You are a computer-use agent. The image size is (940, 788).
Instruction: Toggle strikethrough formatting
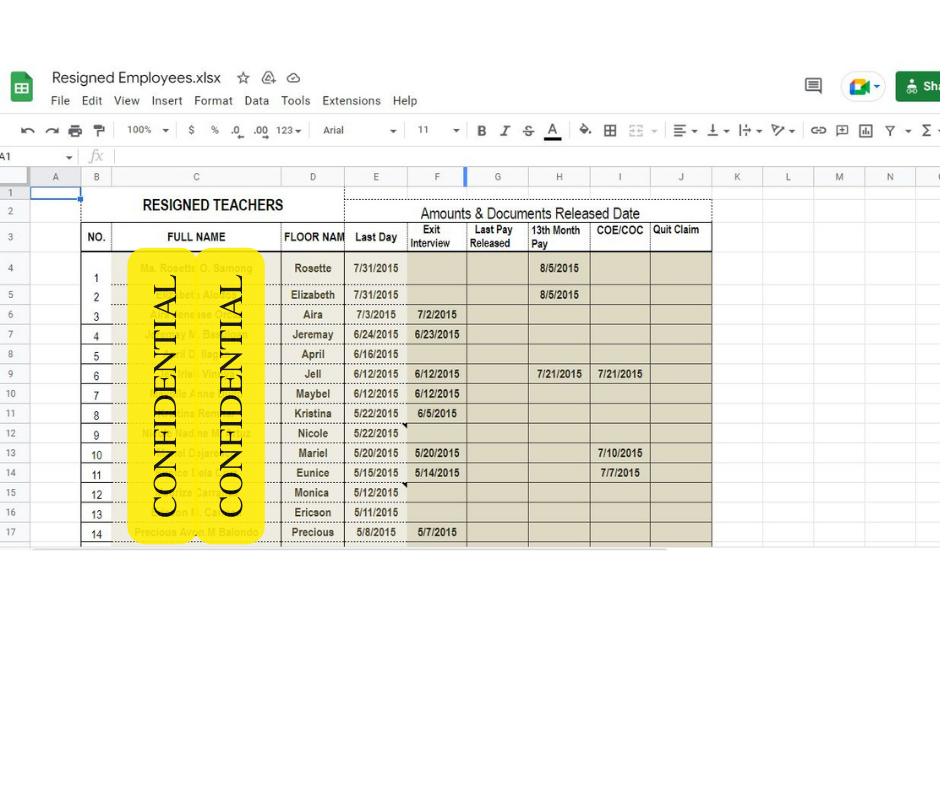click(x=528, y=130)
